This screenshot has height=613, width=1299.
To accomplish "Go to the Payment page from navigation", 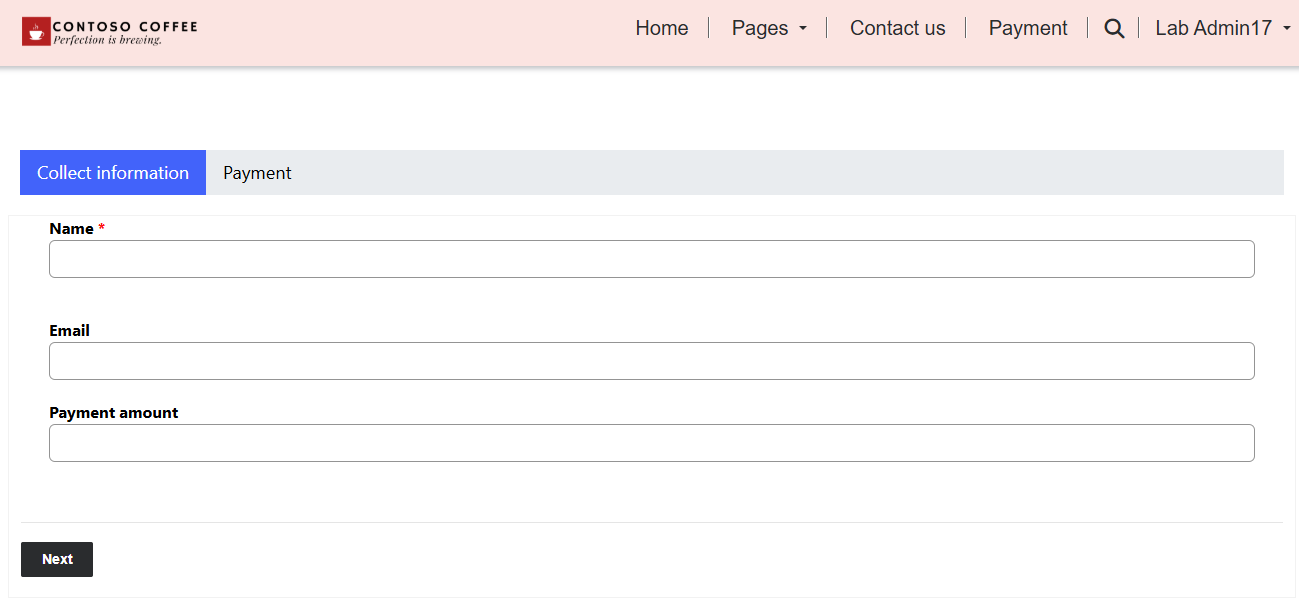I will point(1027,28).
